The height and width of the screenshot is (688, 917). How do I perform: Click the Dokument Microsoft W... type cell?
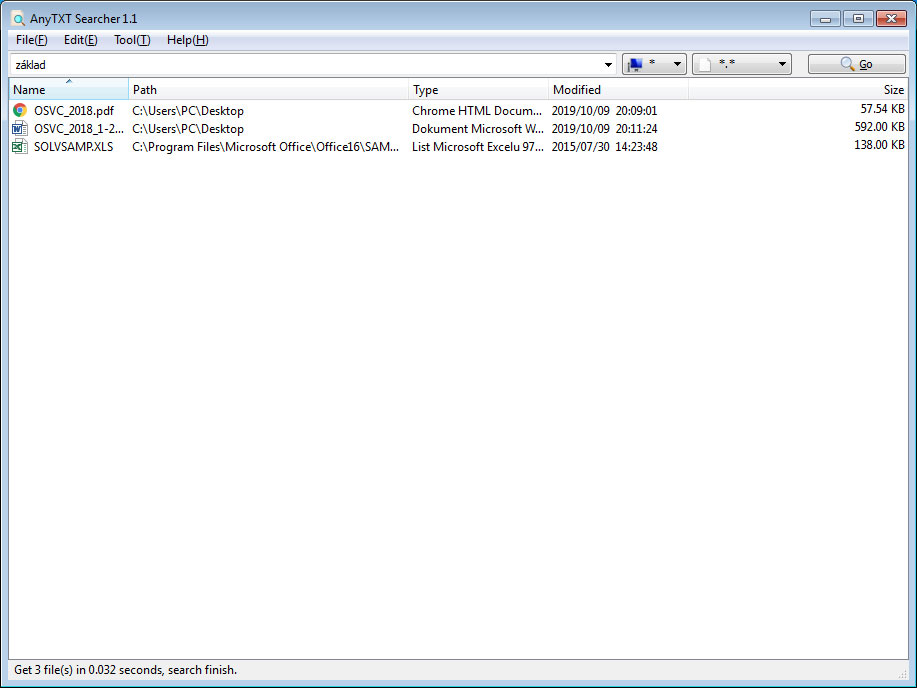pos(478,129)
